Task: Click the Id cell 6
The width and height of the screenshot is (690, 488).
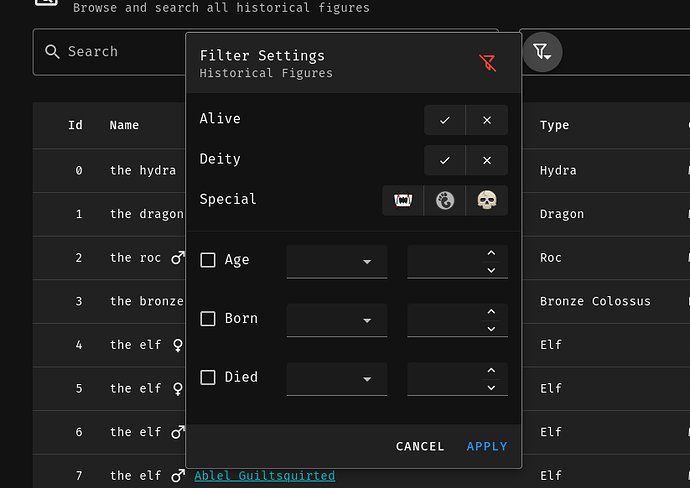Action: pyautogui.click(x=79, y=432)
